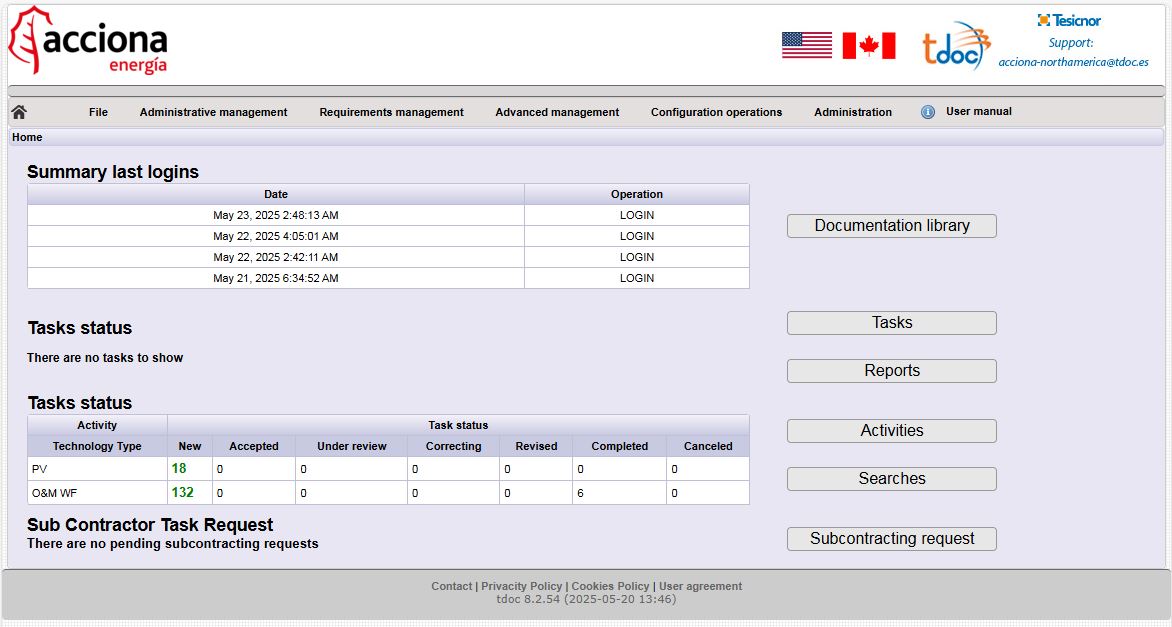Select the United States flag icon

(806, 46)
